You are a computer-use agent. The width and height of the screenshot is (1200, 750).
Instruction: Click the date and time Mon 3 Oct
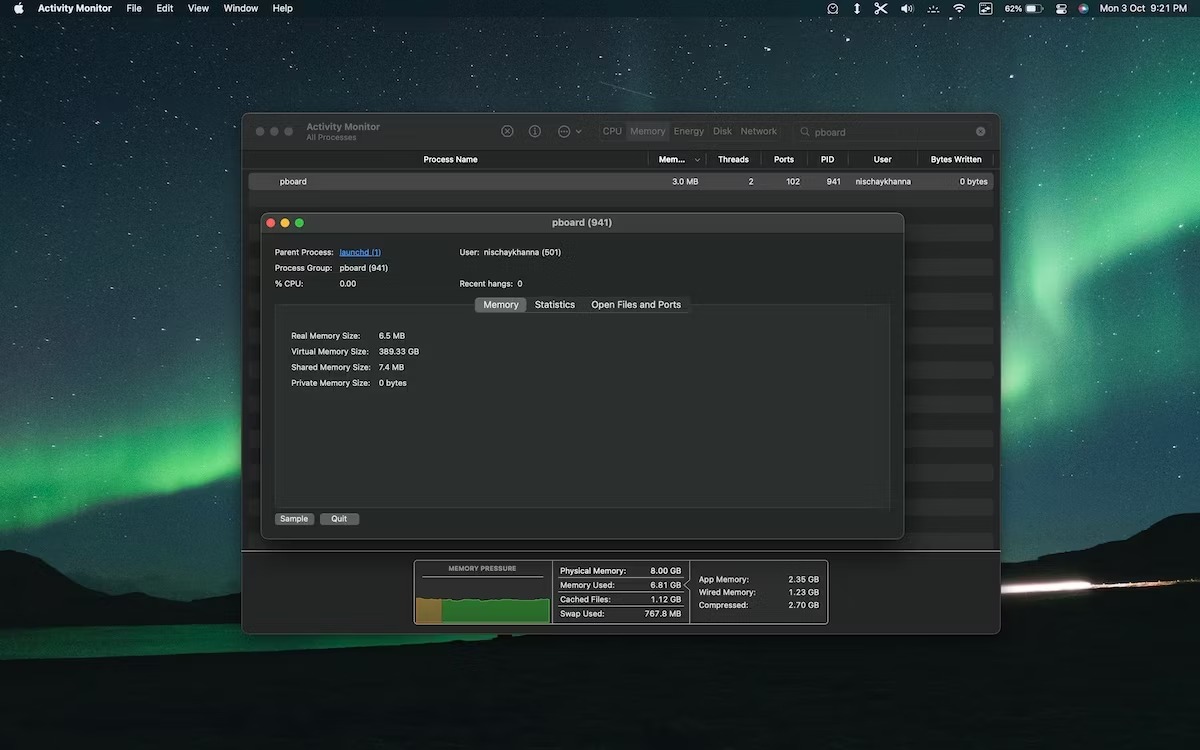(1143, 8)
